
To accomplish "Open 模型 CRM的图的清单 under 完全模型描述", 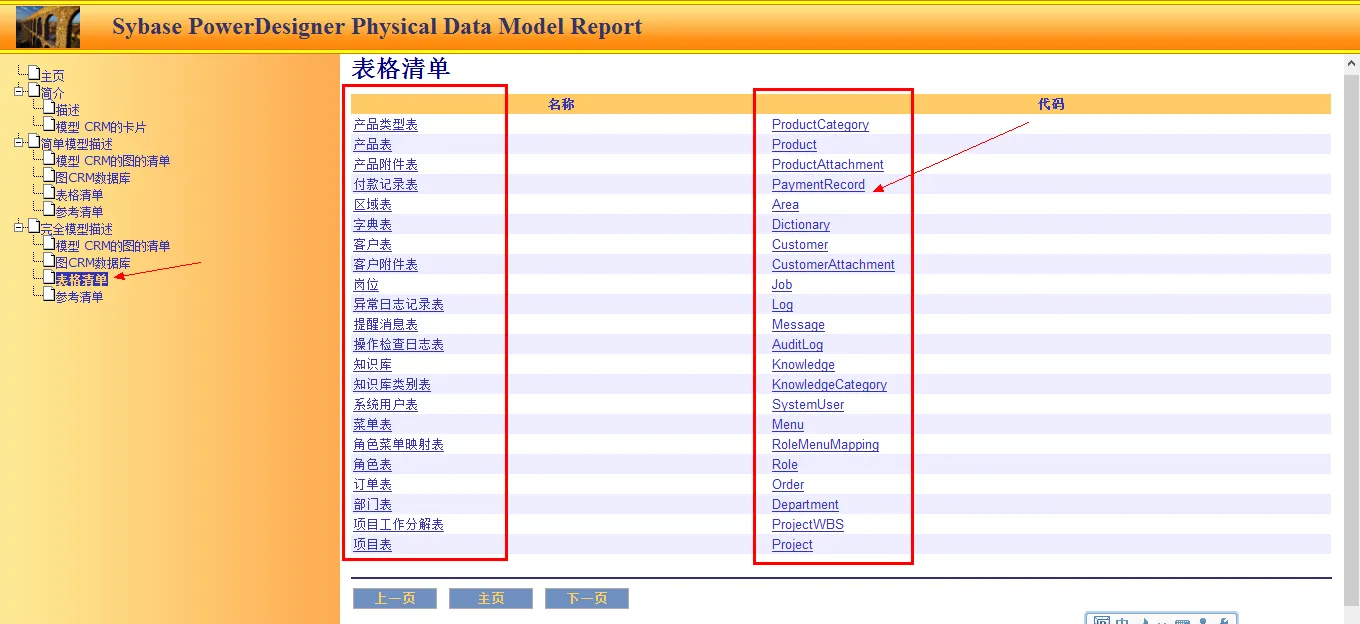I will click(113, 246).
